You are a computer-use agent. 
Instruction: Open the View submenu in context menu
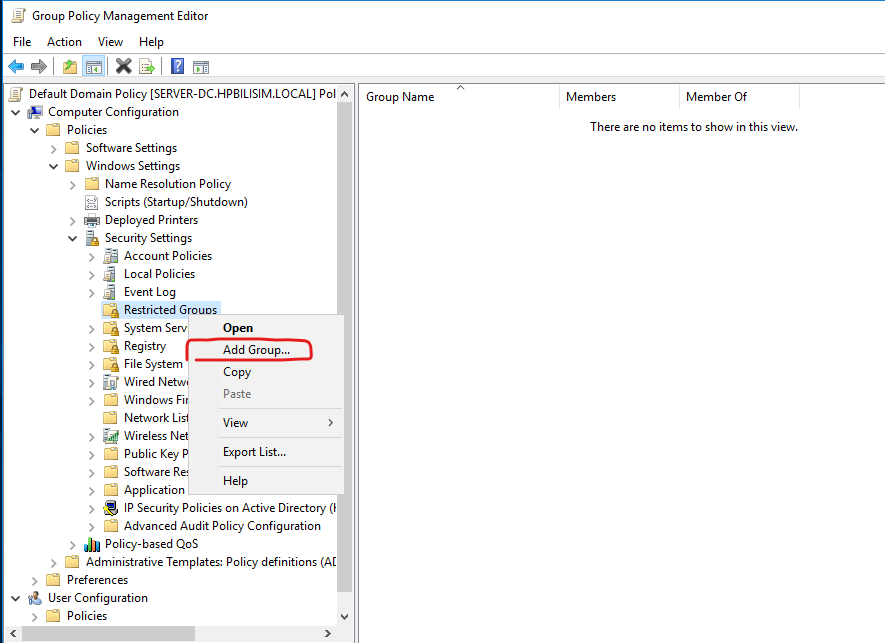tap(266, 423)
